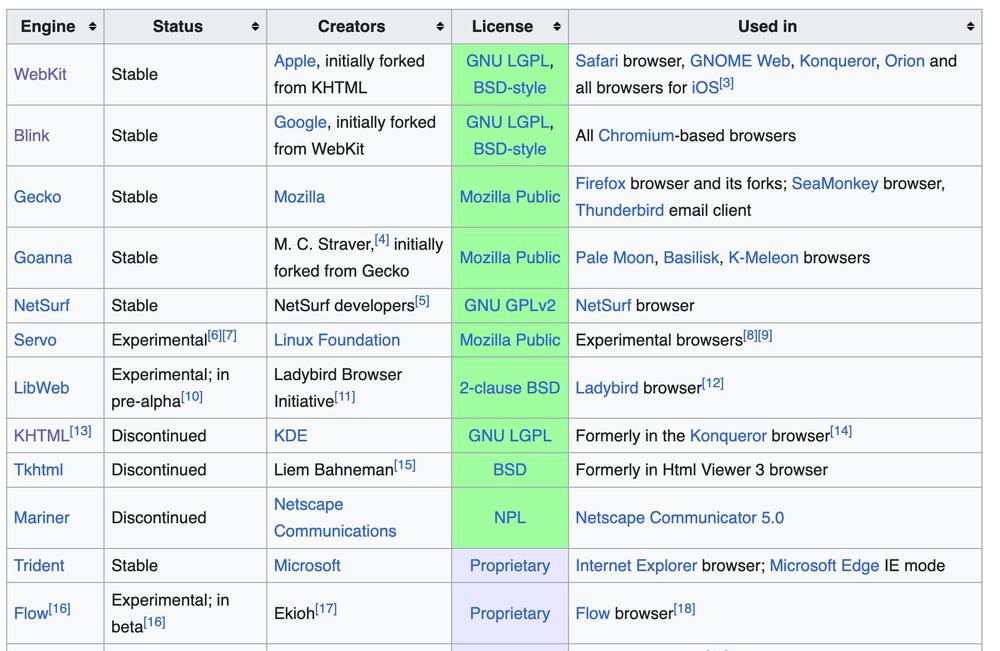Follow the Mozilla creator link
Image resolution: width=1000 pixels, height=651 pixels.
coord(299,197)
